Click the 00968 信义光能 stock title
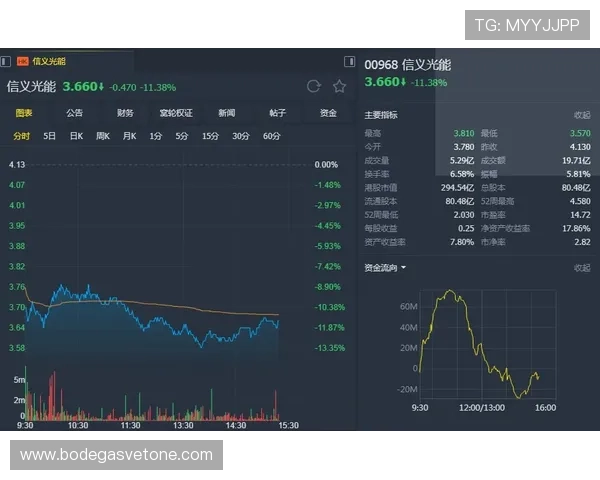Screen dimensions: 600x480 pos(407,65)
